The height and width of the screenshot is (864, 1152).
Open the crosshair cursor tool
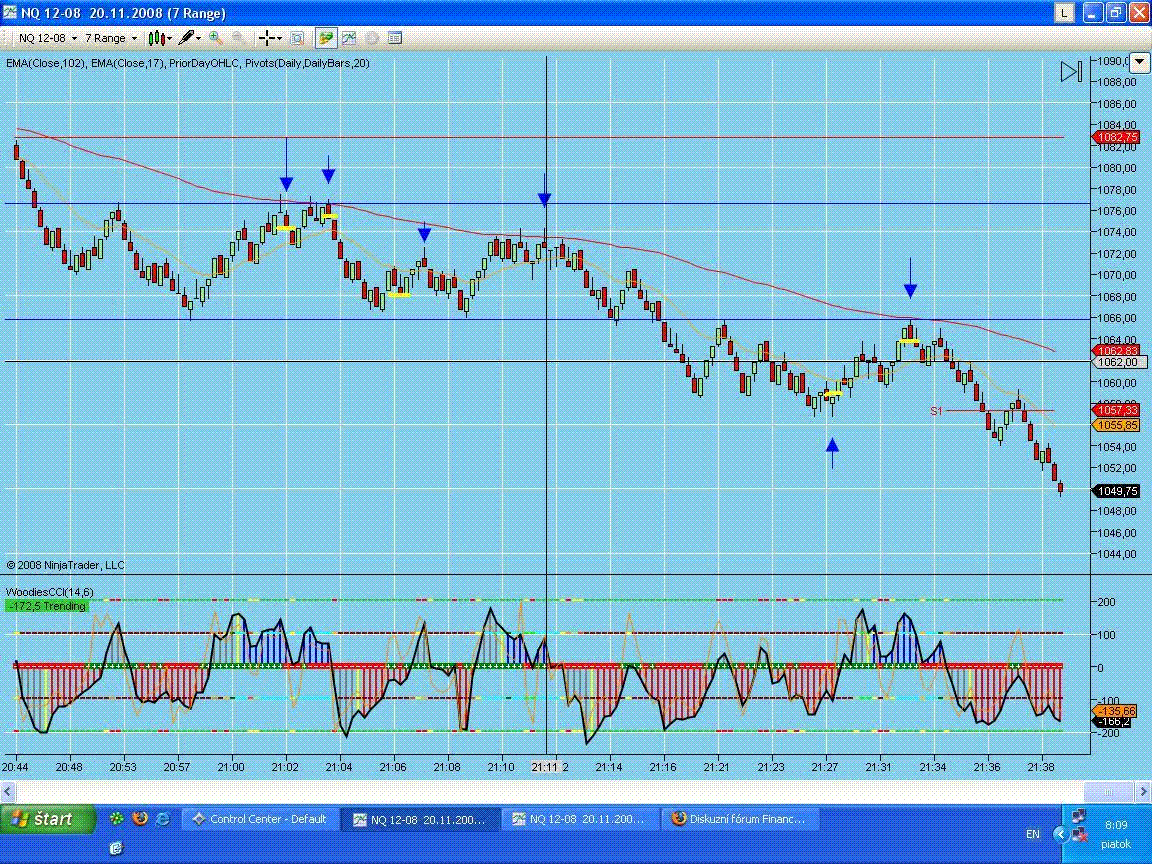[269, 38]
